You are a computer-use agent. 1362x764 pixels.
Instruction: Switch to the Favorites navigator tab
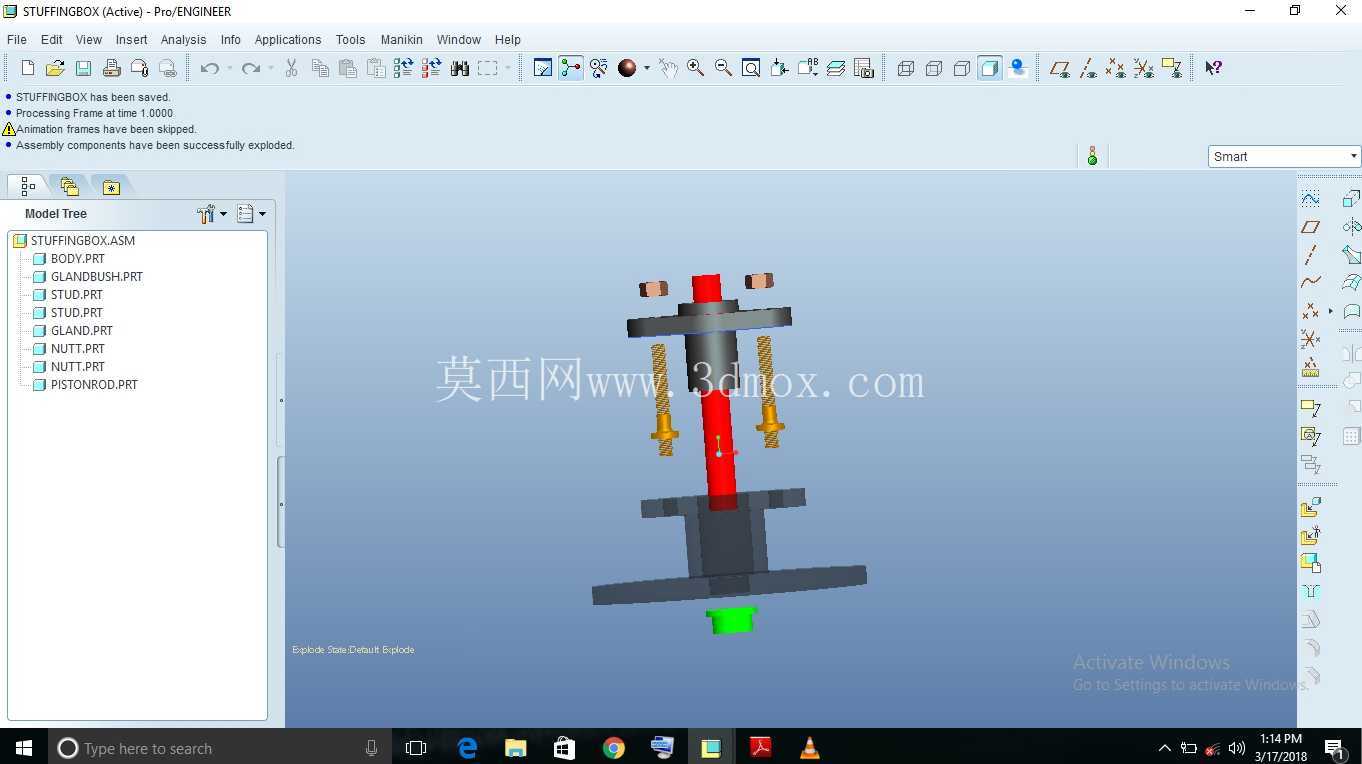point(111,187)
